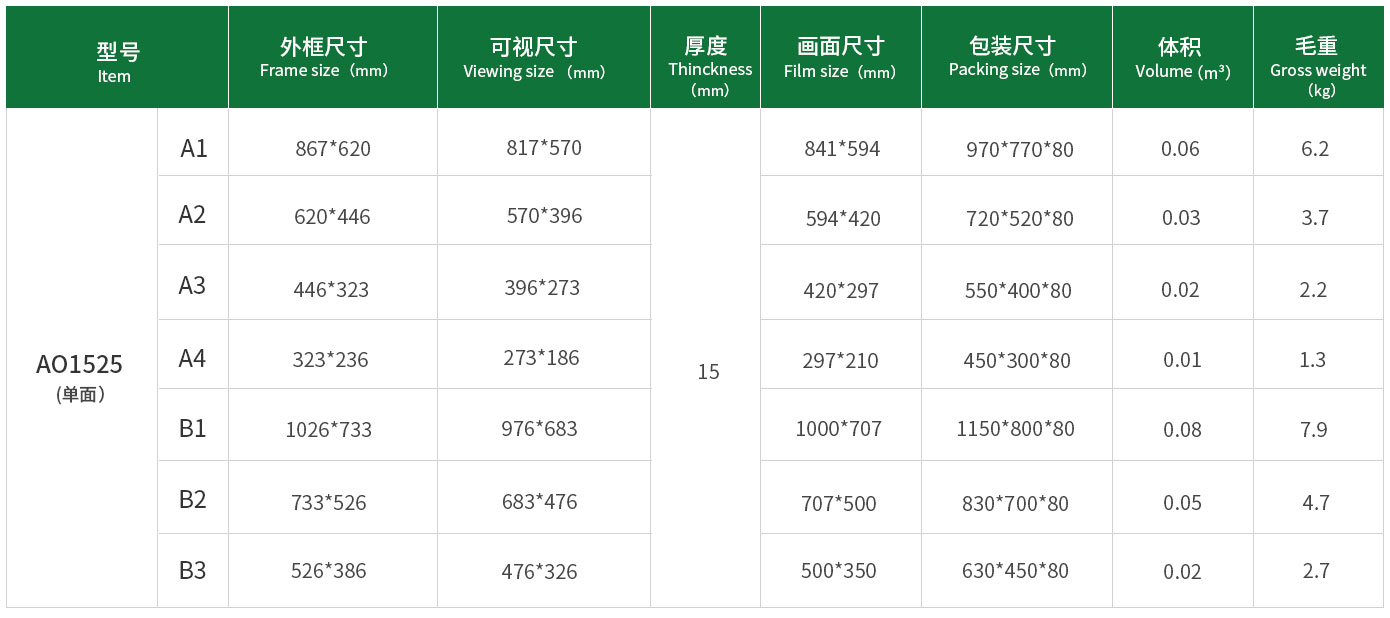Select the B3 row label
The width and height of the screenshot is (1390, 618).
[192, 571]
